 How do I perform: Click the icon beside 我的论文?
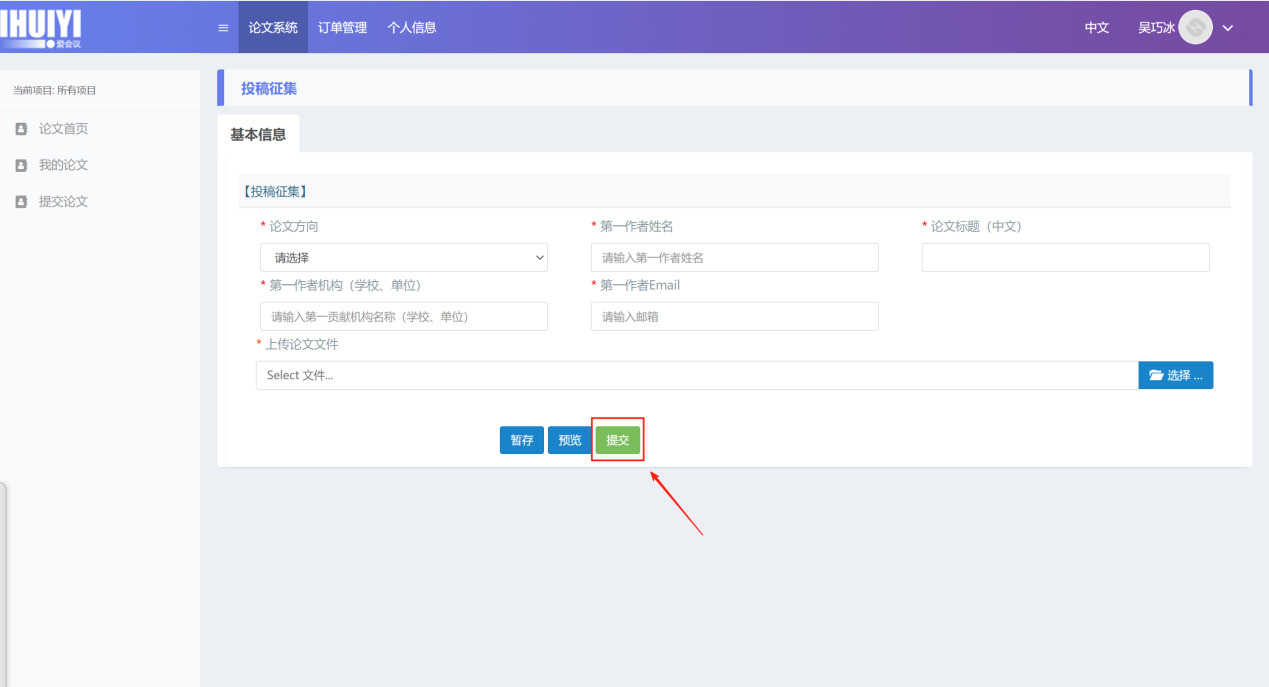click(x=21, y=165)
